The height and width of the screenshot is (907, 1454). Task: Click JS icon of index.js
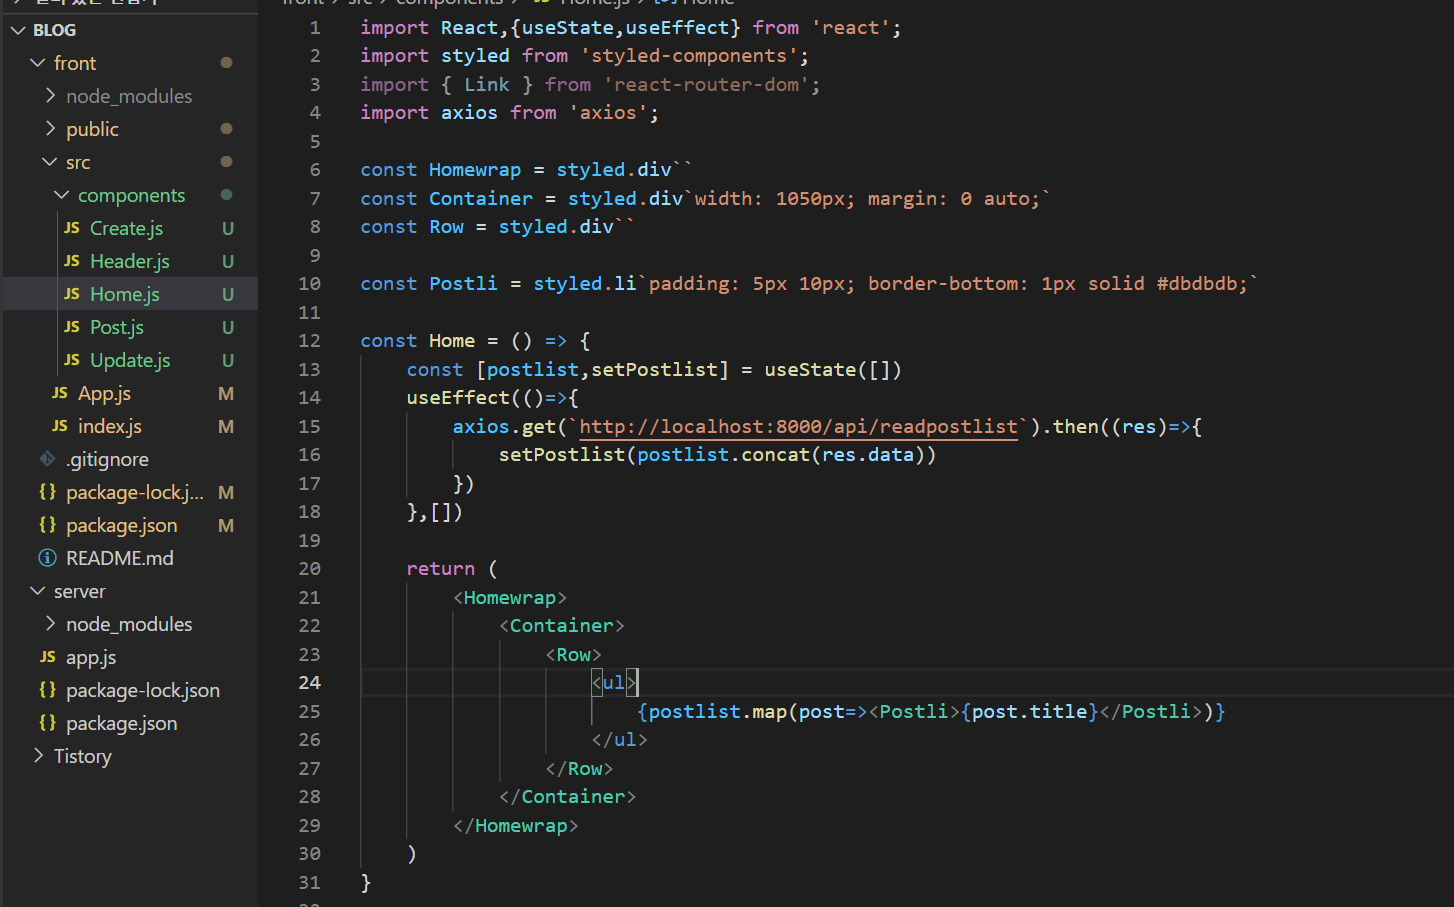pos(60,426)
